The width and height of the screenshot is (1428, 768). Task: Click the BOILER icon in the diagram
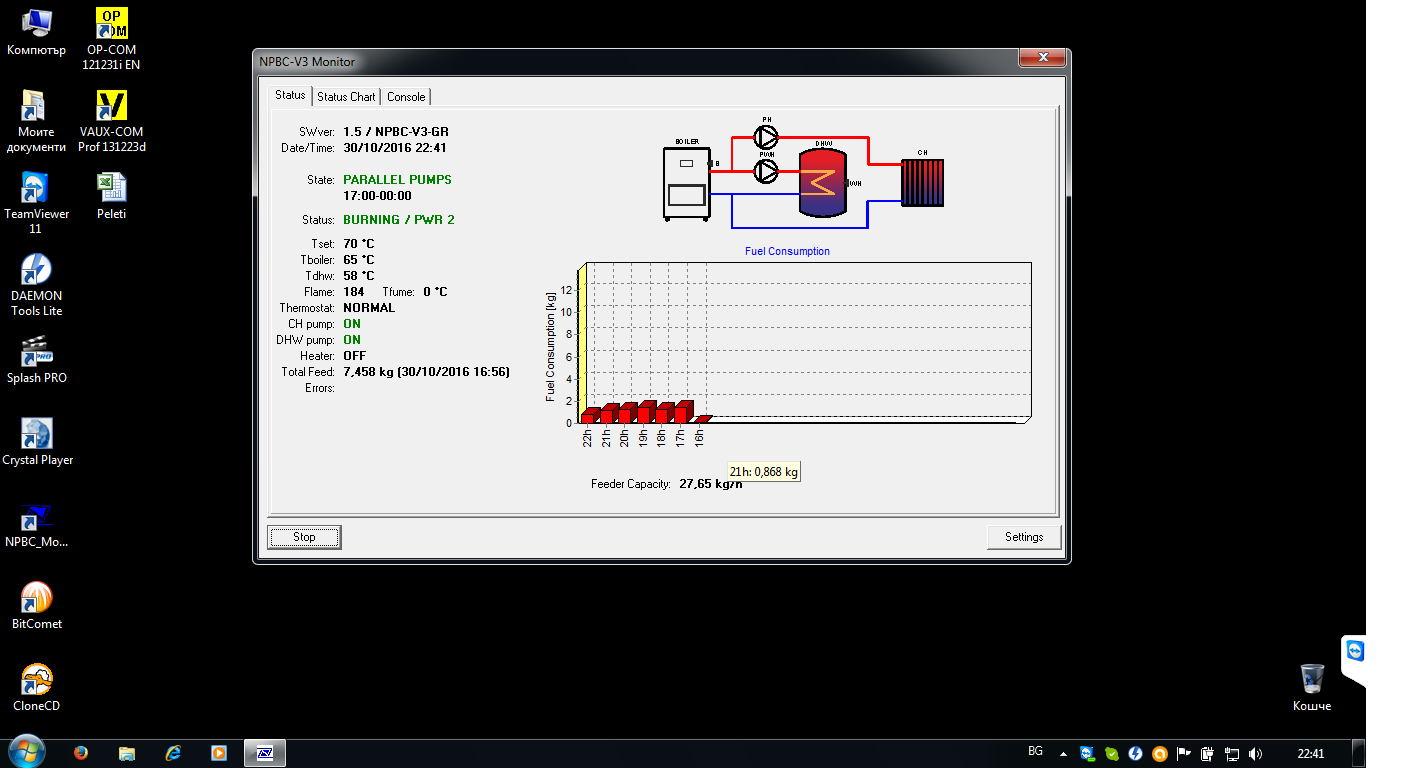point(686,182)
